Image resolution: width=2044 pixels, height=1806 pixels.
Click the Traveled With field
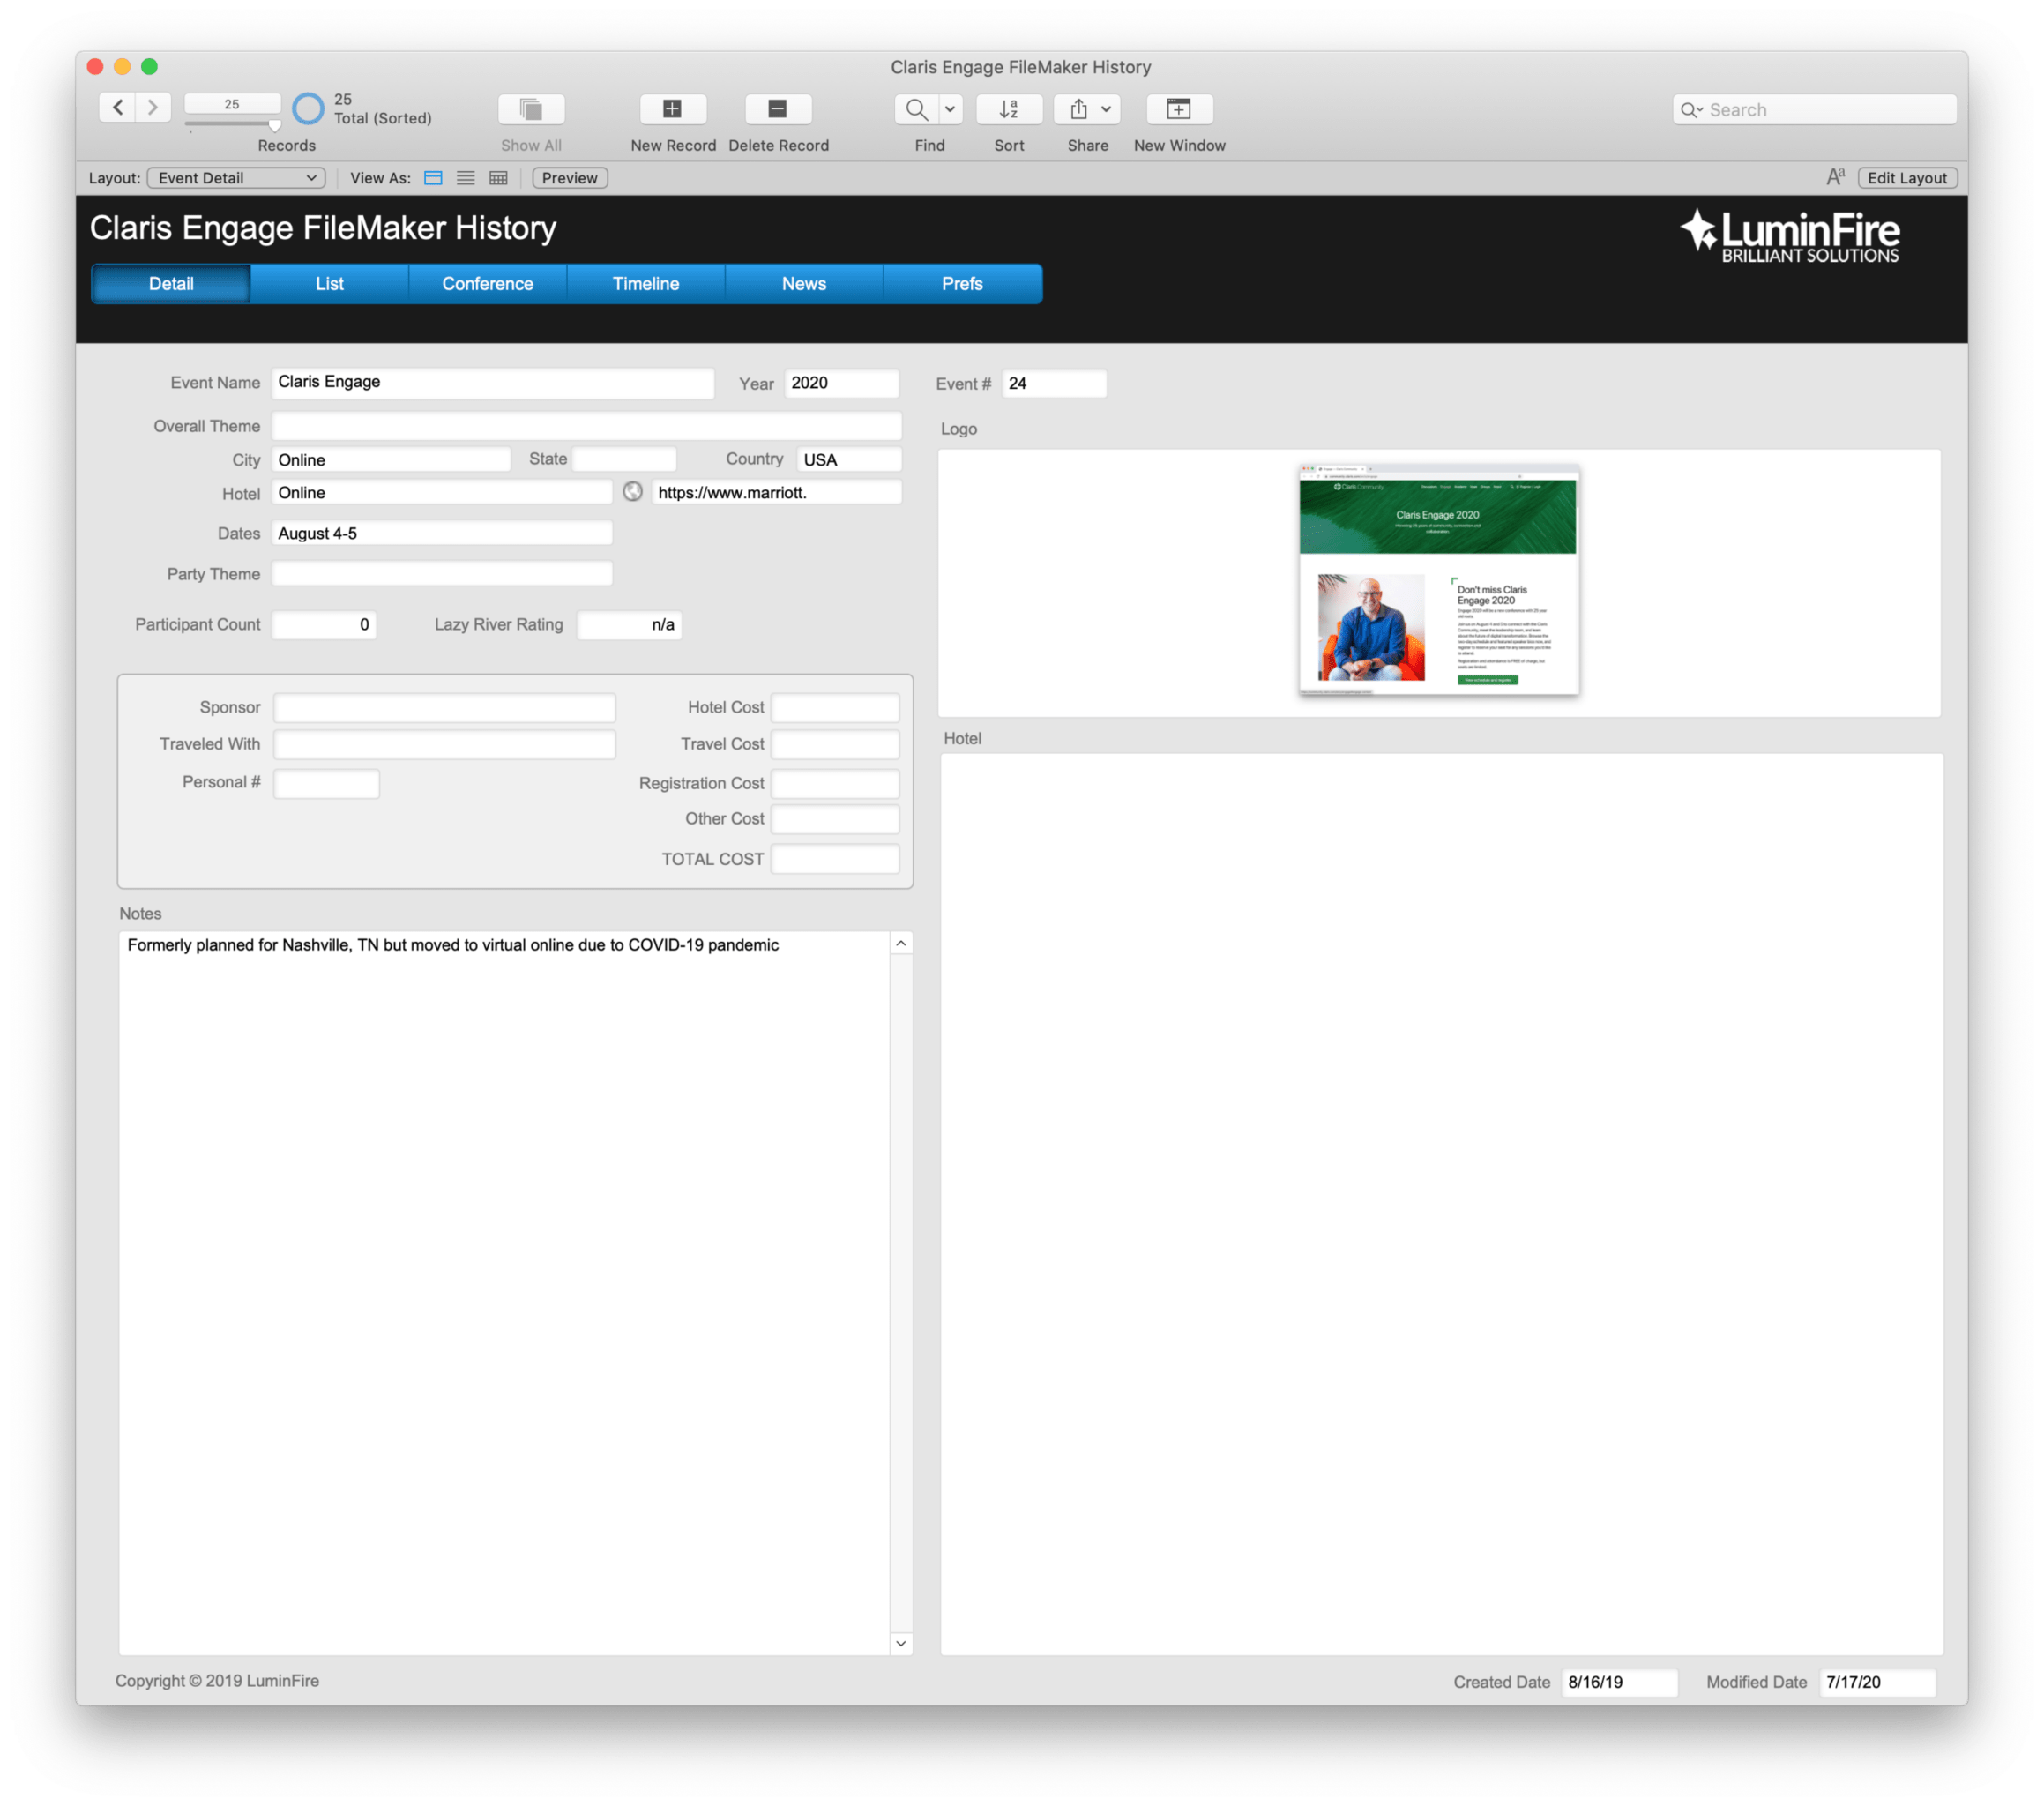(445, 745)
